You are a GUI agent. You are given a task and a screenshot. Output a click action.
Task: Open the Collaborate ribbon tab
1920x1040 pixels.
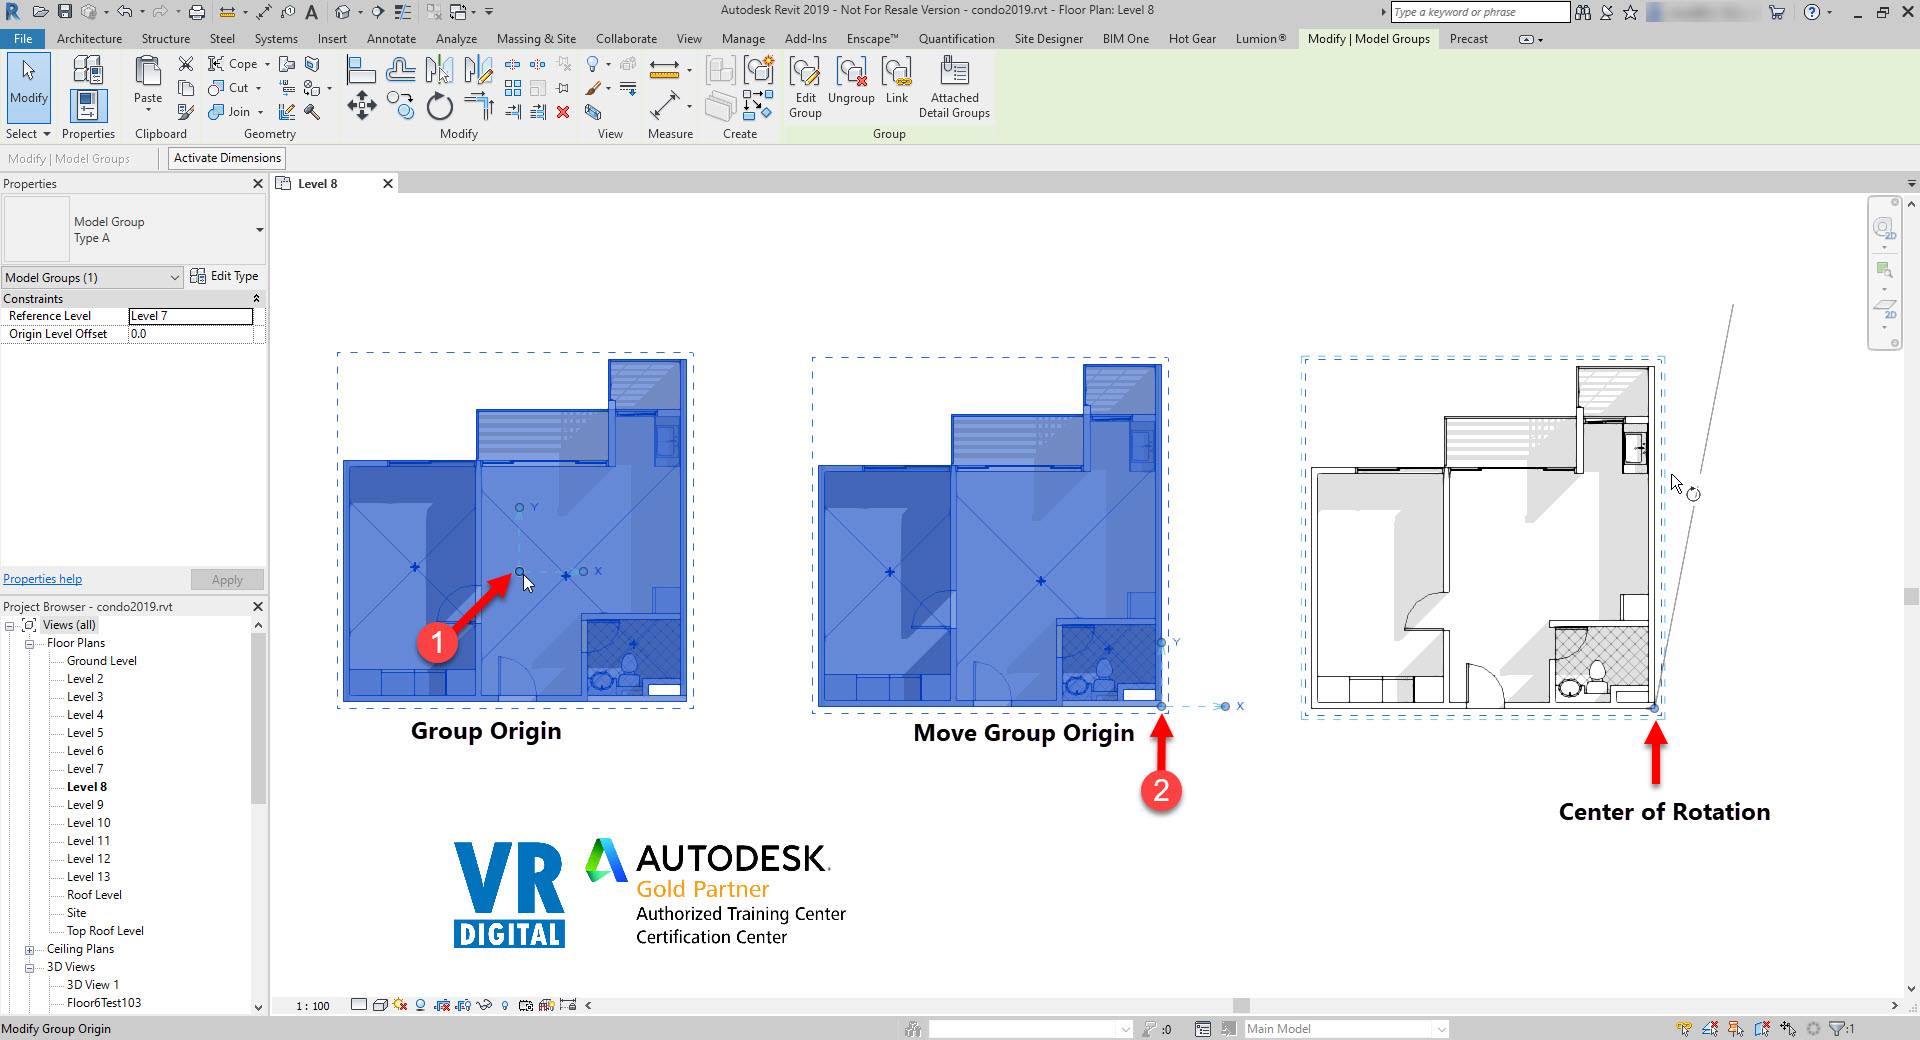(626, 38)
